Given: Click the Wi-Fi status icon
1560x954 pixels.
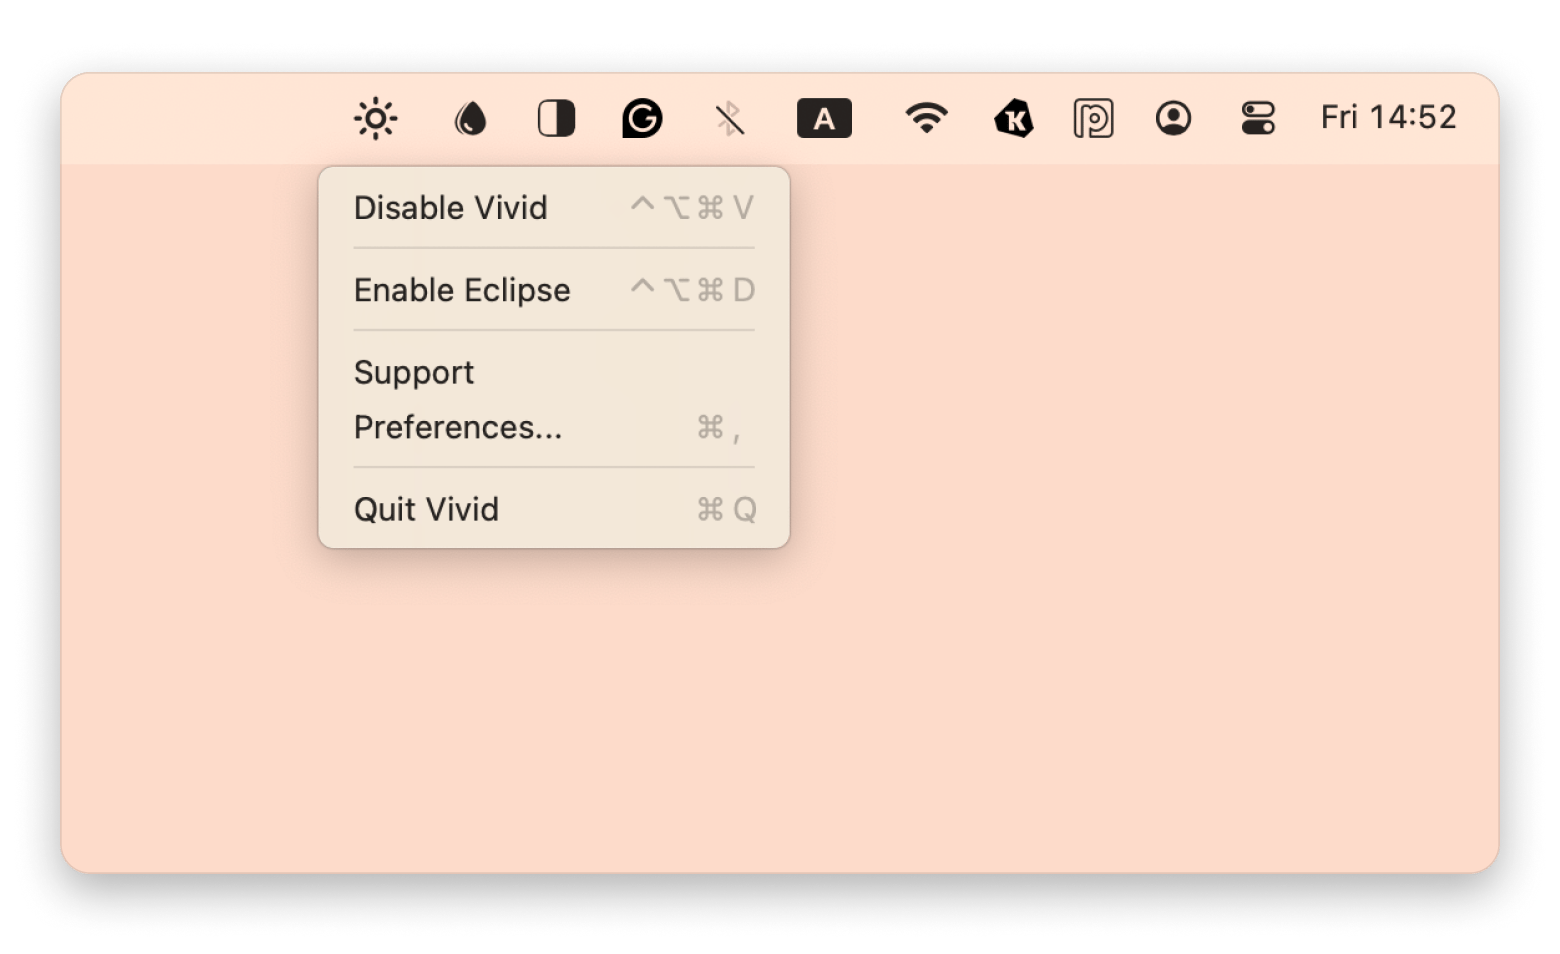Looking at the screenshot, I should tap(927, 118).
